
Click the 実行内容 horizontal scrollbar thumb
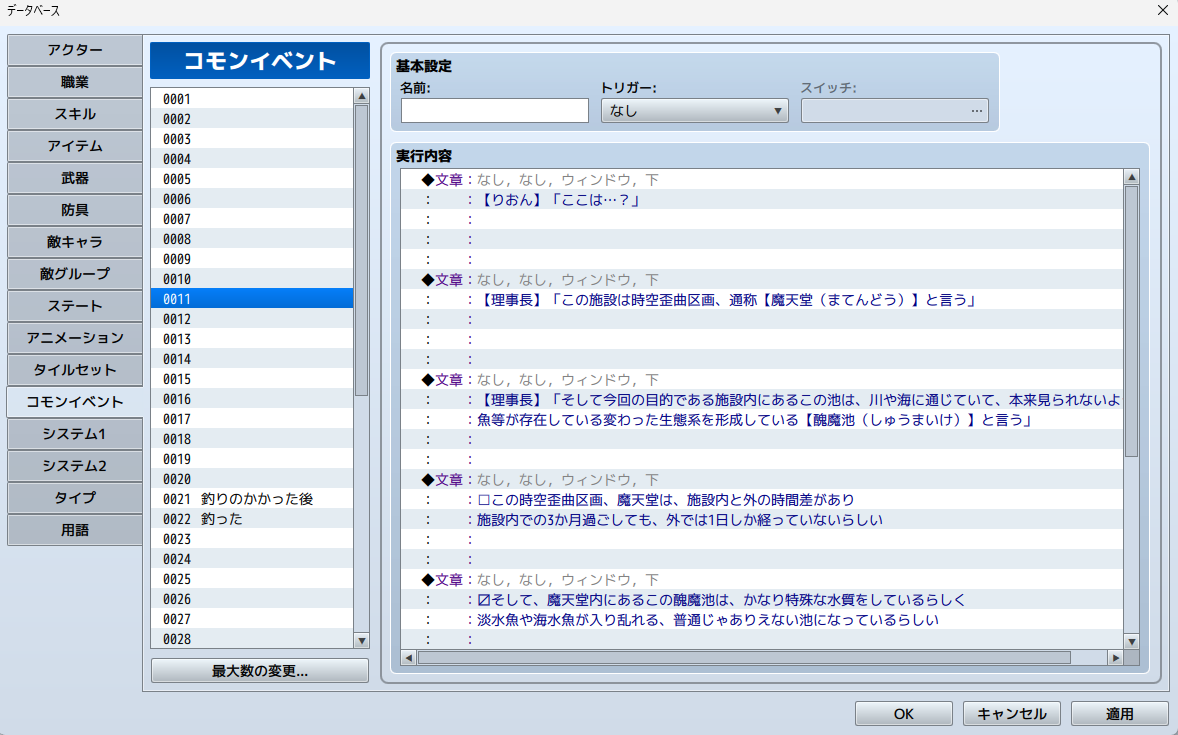pos(744,658)
